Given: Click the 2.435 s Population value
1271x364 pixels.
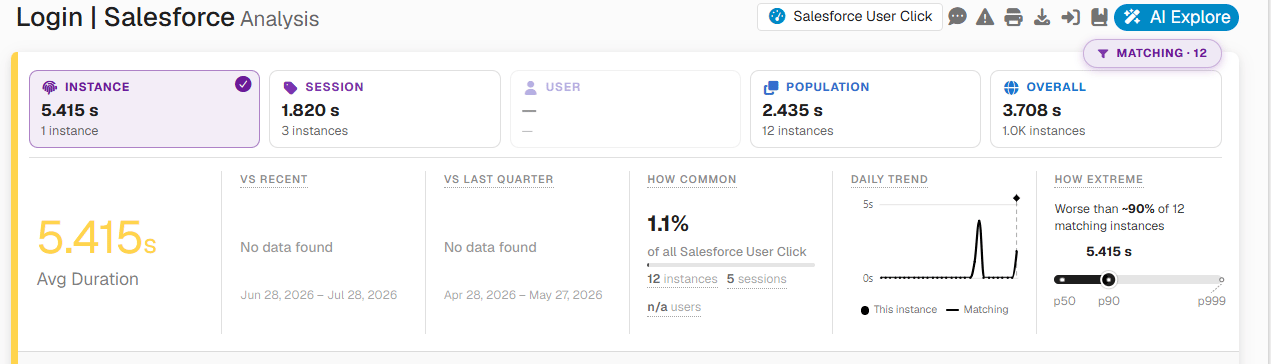Looking at the screenshot, I should click(792, 110).
